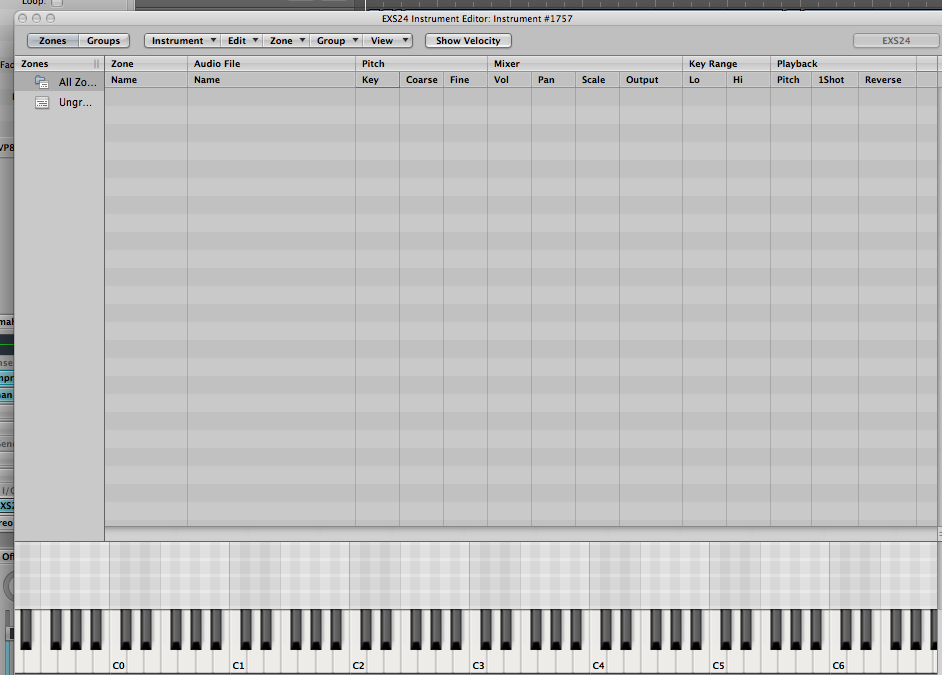Click the Coarse column header
Screen dimensions: 942x675
click(x=422, y=80)
